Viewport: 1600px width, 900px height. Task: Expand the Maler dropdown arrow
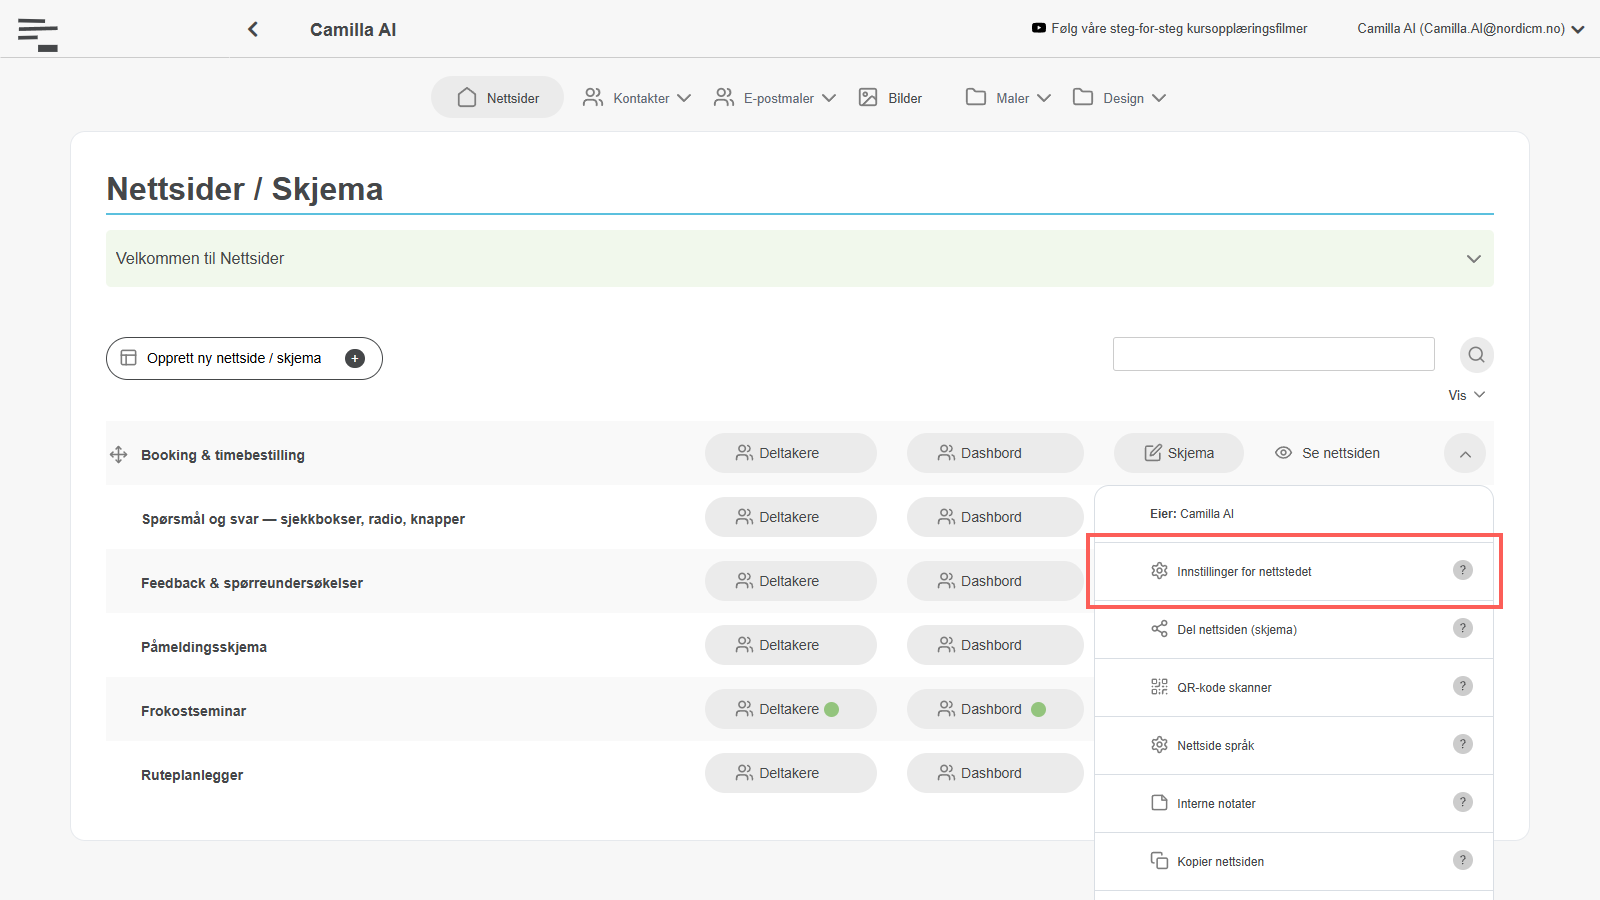tap(1044, 98)
